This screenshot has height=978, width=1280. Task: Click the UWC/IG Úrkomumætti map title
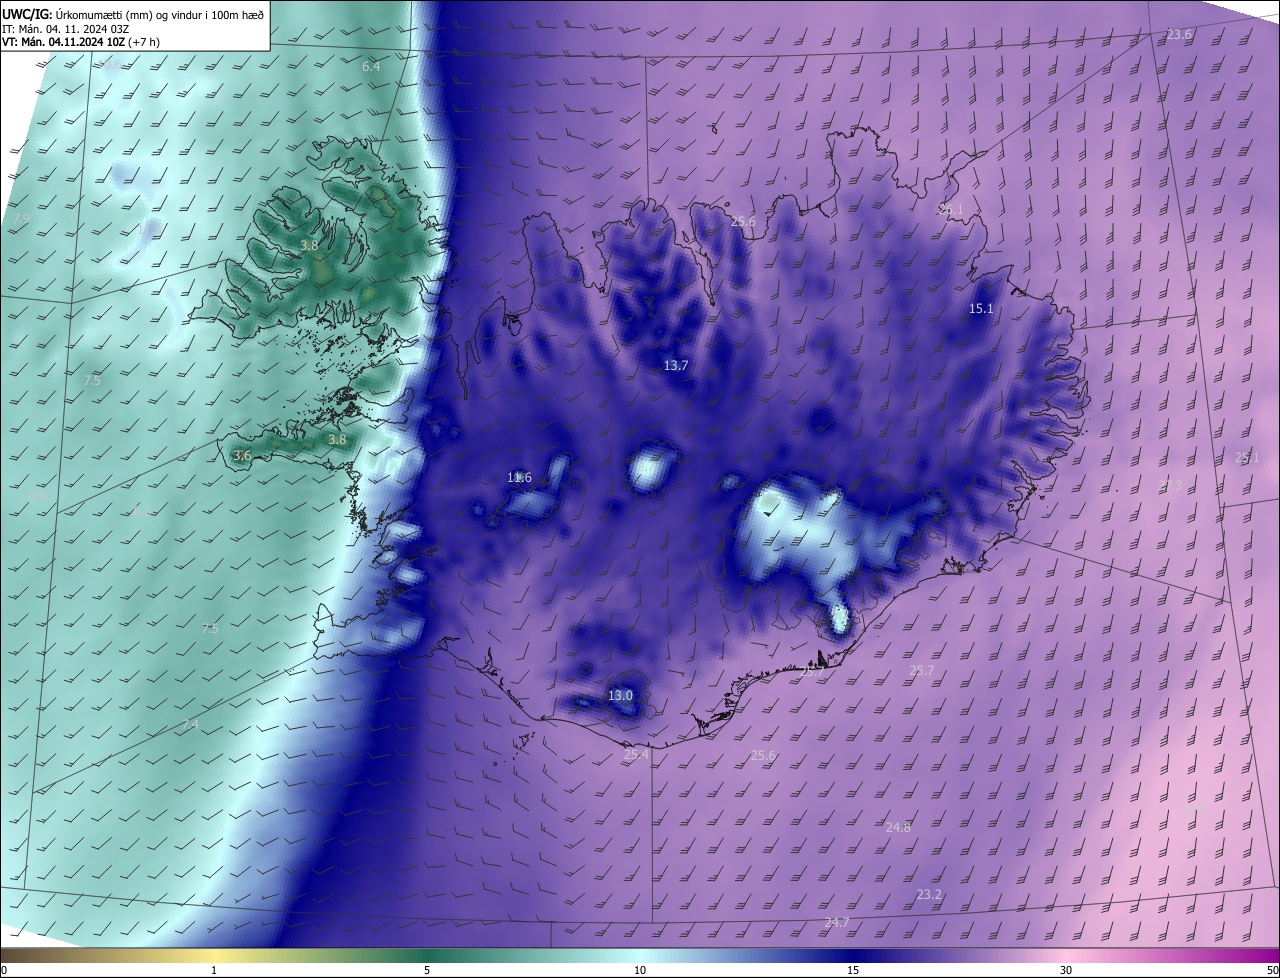point(133,14)
